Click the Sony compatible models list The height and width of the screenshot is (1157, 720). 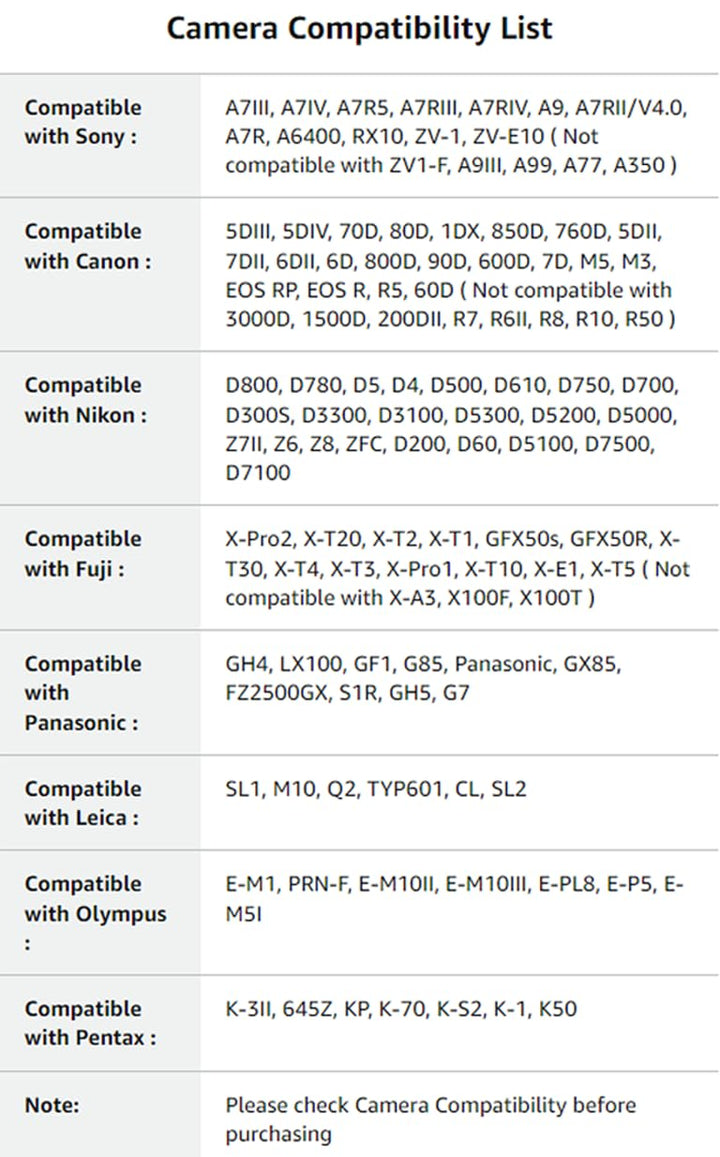pyautogui.click(x=456, y=136)
